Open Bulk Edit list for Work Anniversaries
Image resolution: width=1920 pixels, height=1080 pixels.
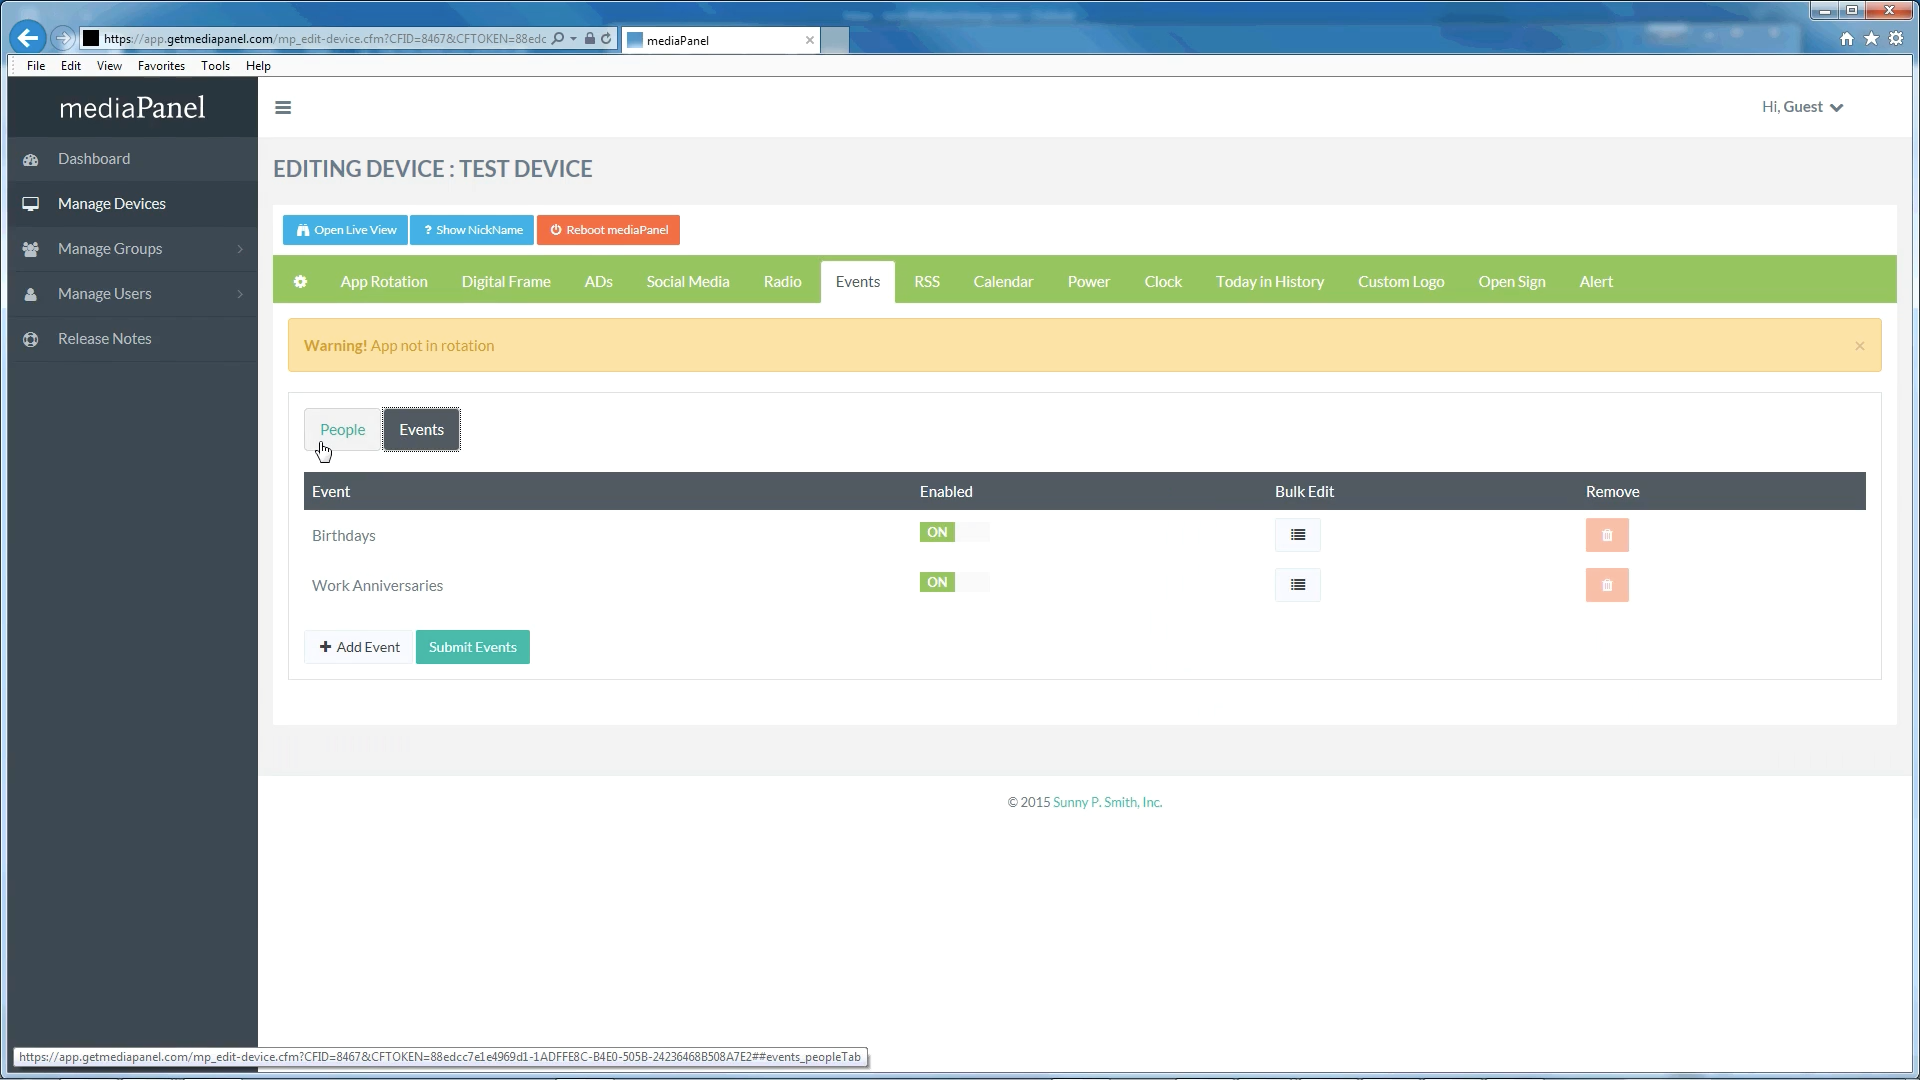[x=1297, y=585]
